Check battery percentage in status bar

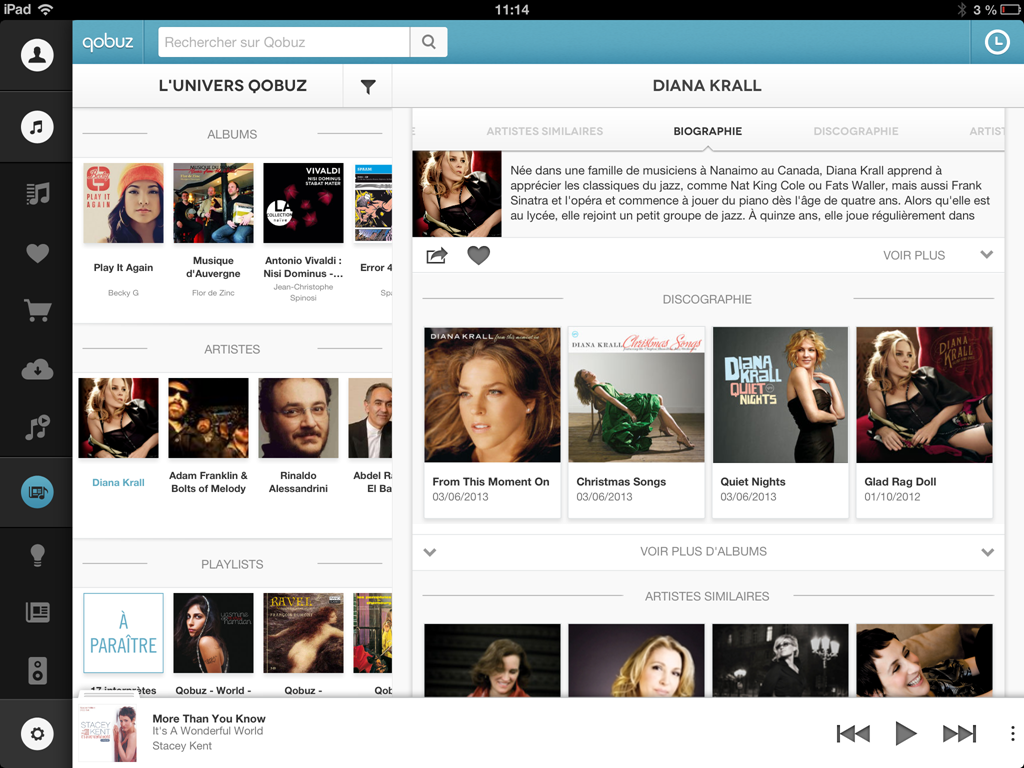click(985, 10)
